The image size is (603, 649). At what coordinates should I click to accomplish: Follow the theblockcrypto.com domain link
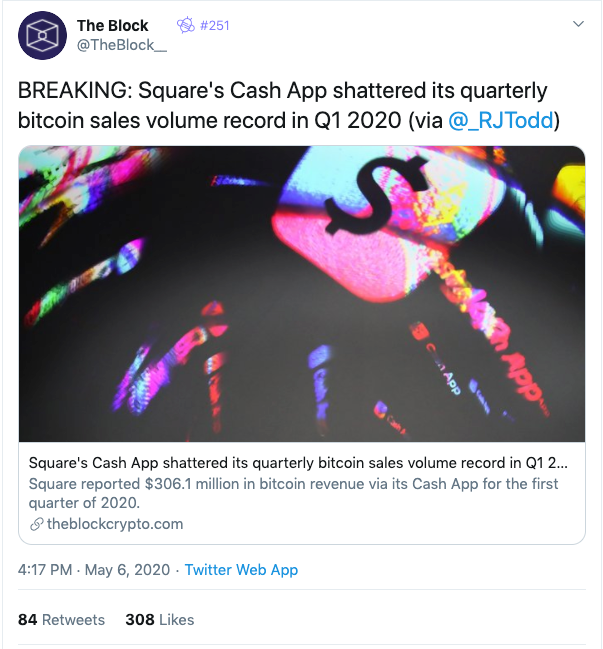click(x=115, y=524)
